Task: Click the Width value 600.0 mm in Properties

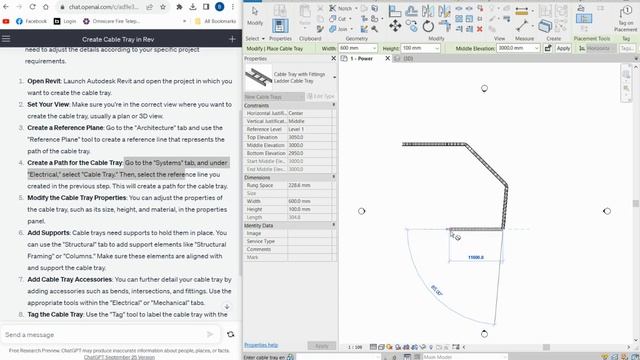Action: (310, 201)
